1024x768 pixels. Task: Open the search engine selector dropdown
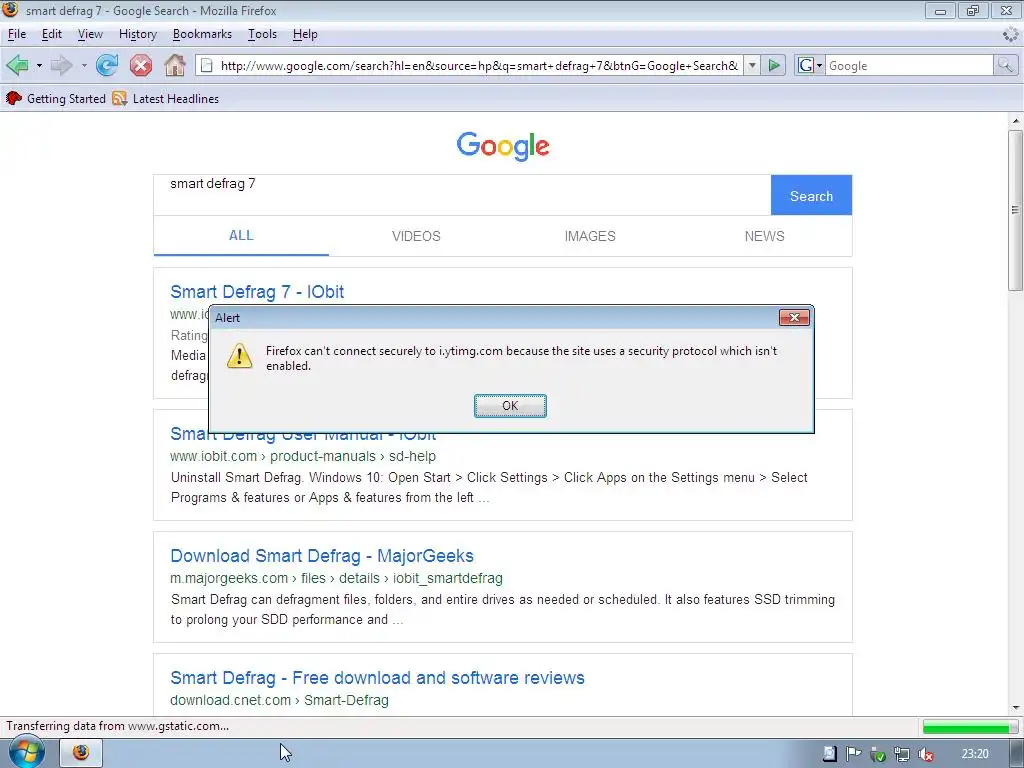pyautogui.click(x=819, y=65)
